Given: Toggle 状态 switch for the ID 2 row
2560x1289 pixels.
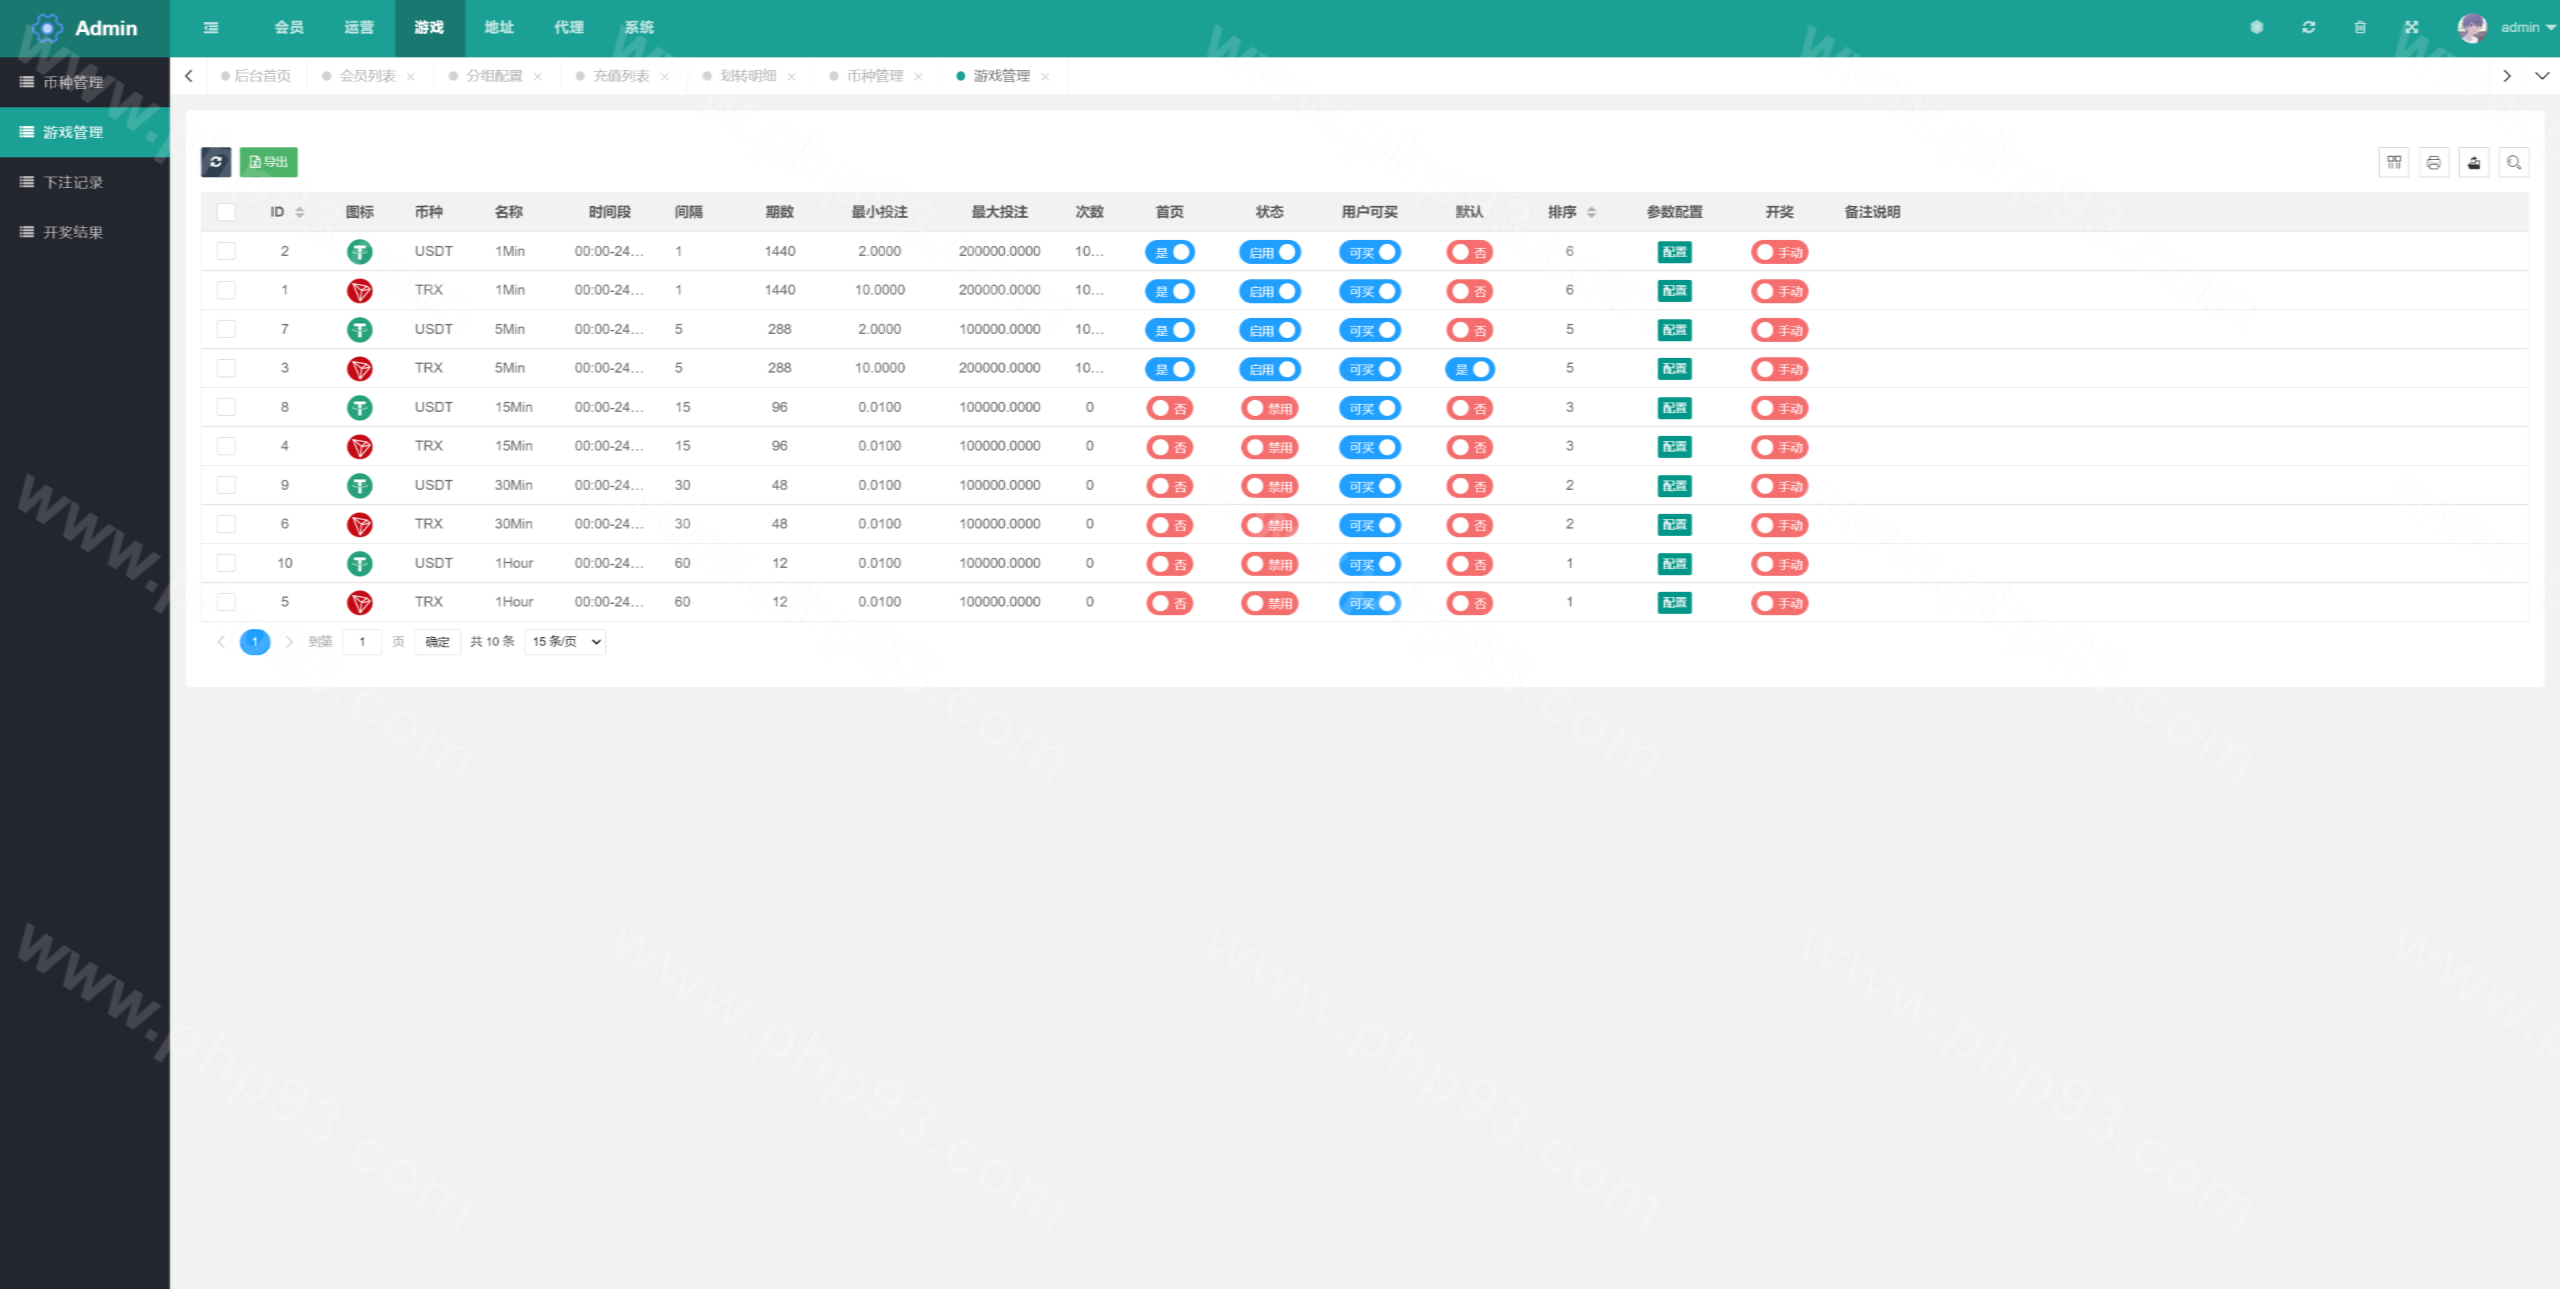Looking at the screenshot, I should pyautogui.click(x=1270, y=252).
